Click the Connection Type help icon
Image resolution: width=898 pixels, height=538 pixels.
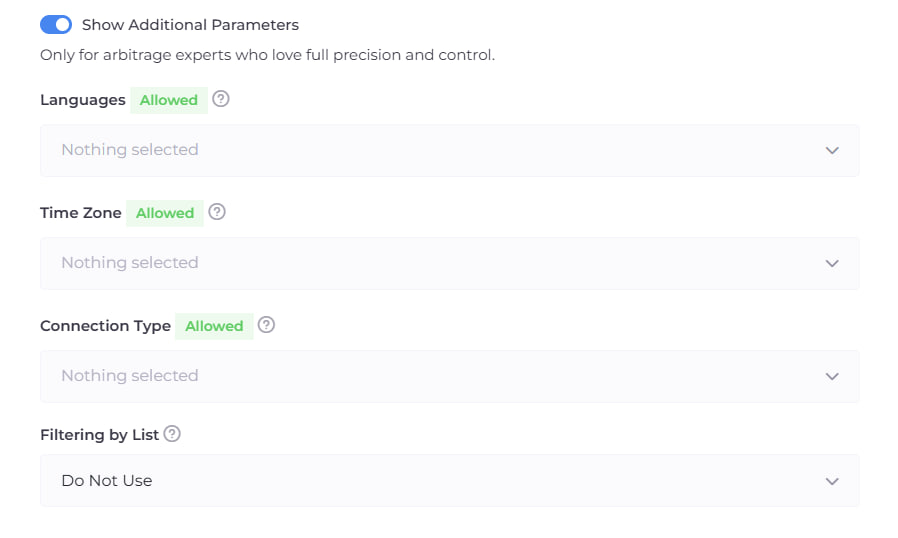point(266,325)
